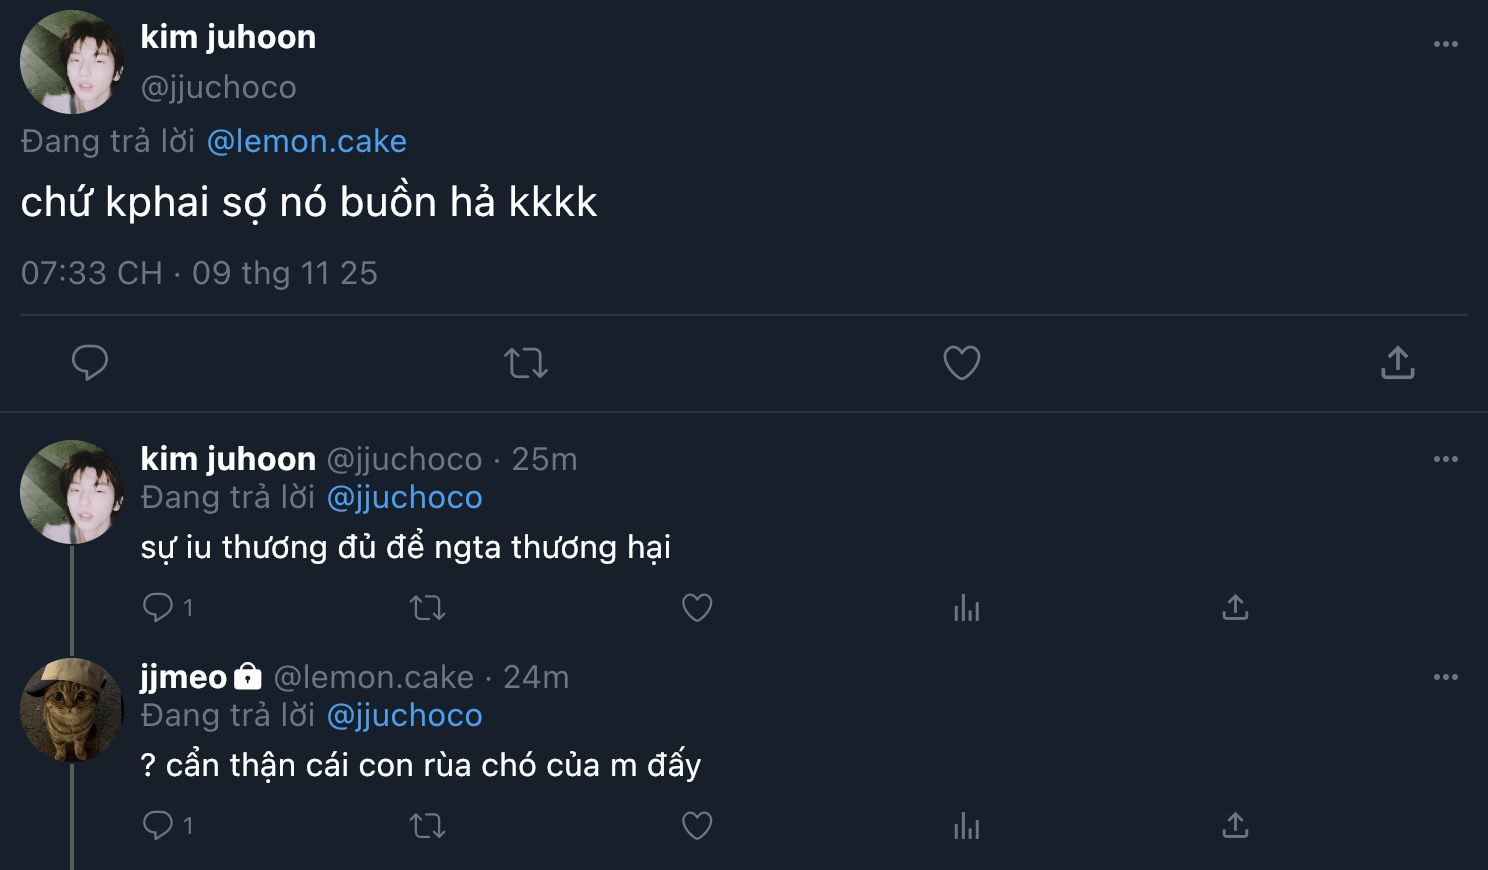Open @jjuchoco mention in jjmeo's reply
Screen dimensions: 1488x870
click(404, 715)
